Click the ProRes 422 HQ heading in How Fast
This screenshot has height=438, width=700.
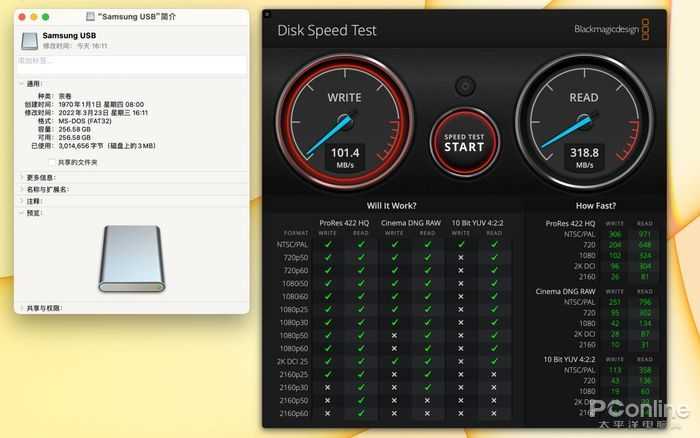point(571,224)
